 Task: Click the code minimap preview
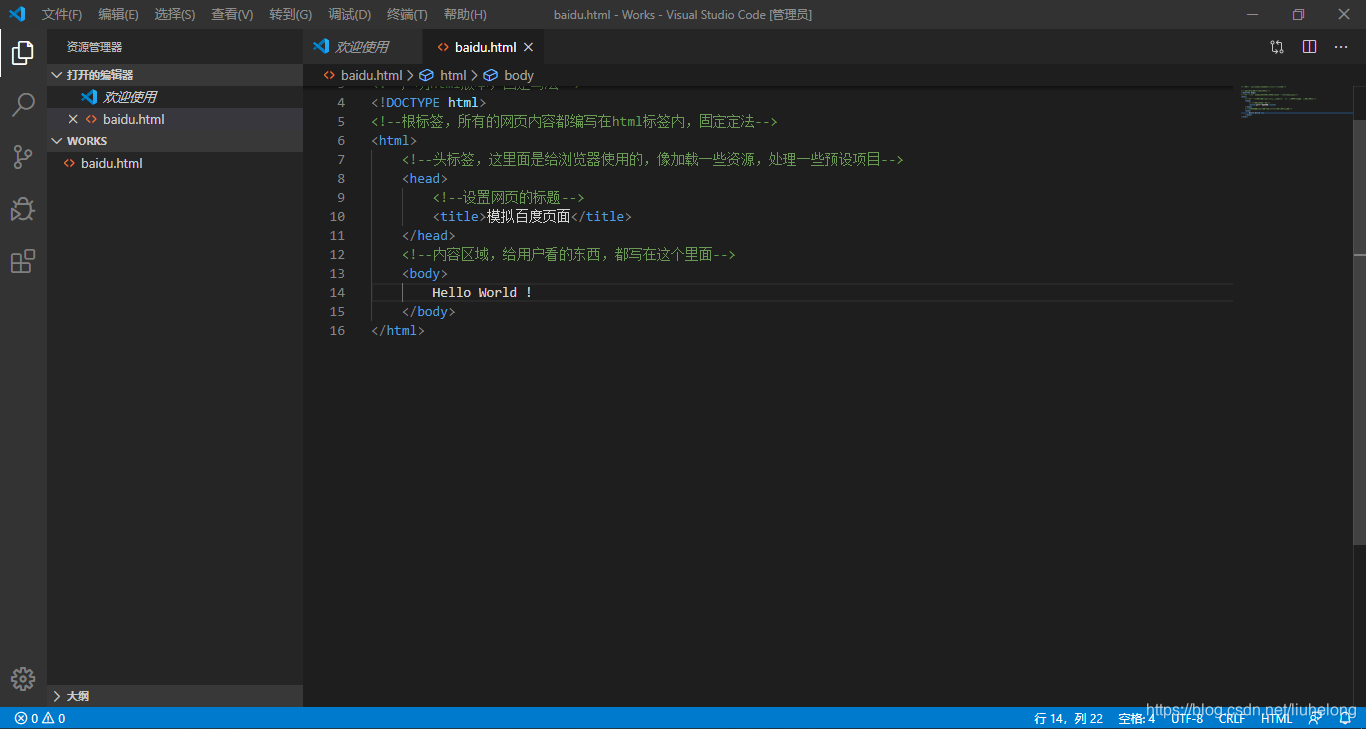[1295, 102]
